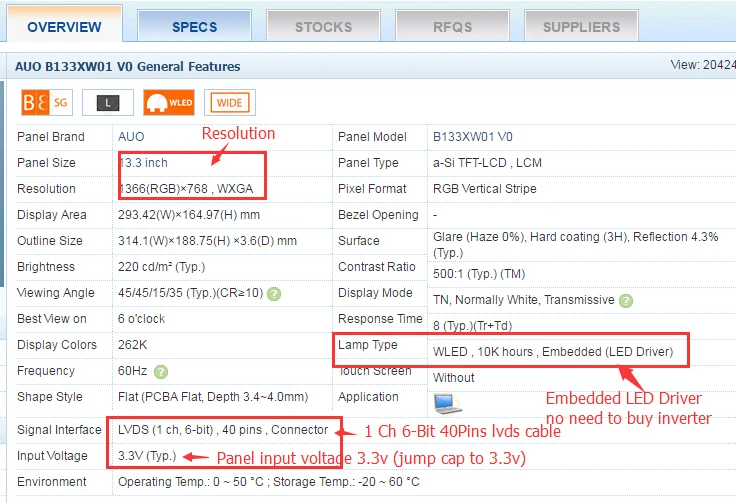Screen dimensions: 736x503
Task: Click the 'Panel Model' label
Action: [372, 137]
